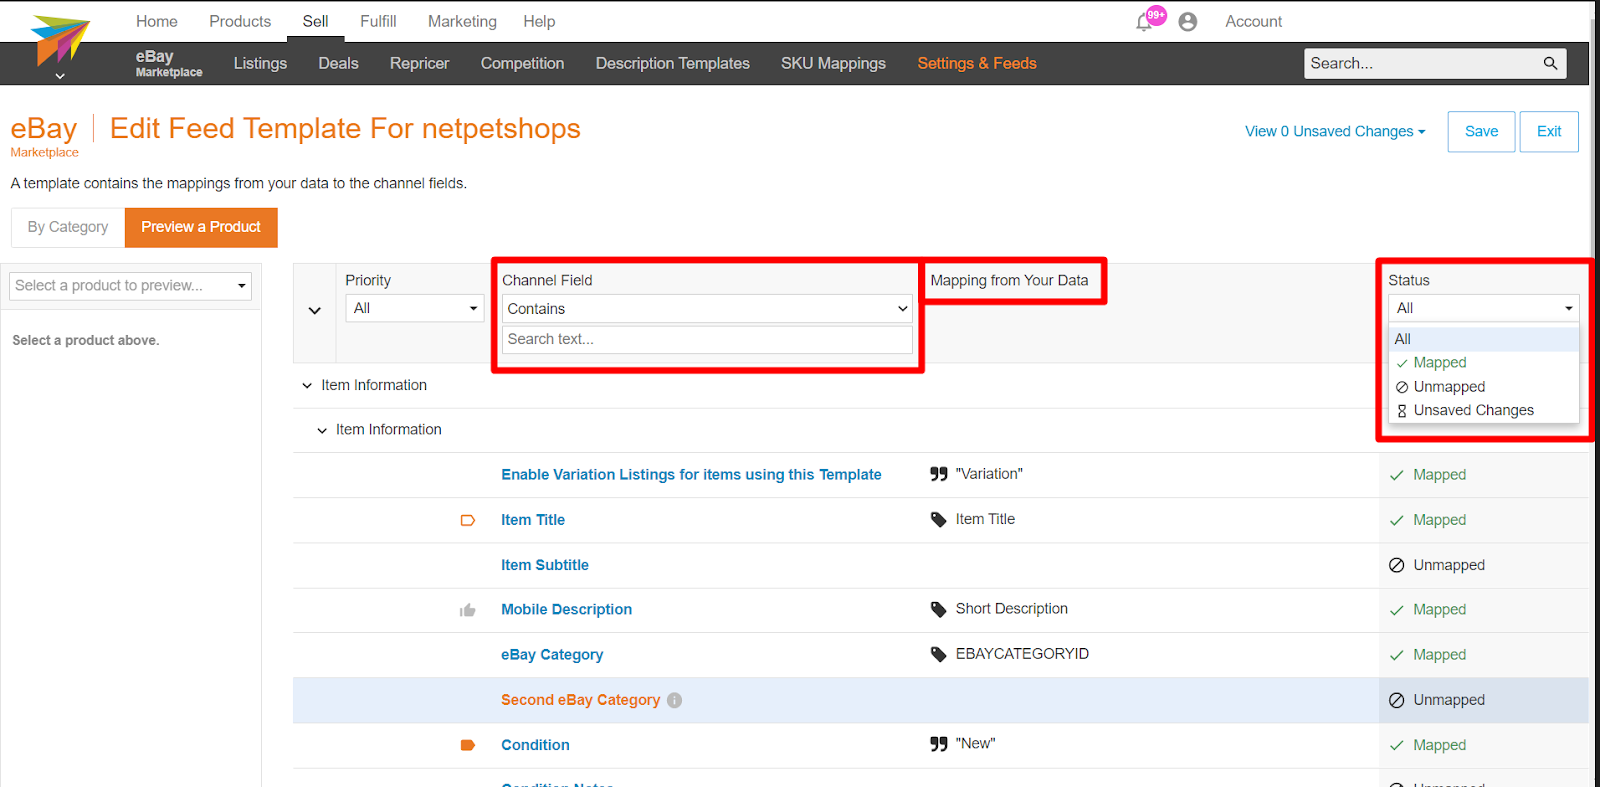Collapse the nested Item Information subgroup
1600x787 pixels.
tap(322, 430)
